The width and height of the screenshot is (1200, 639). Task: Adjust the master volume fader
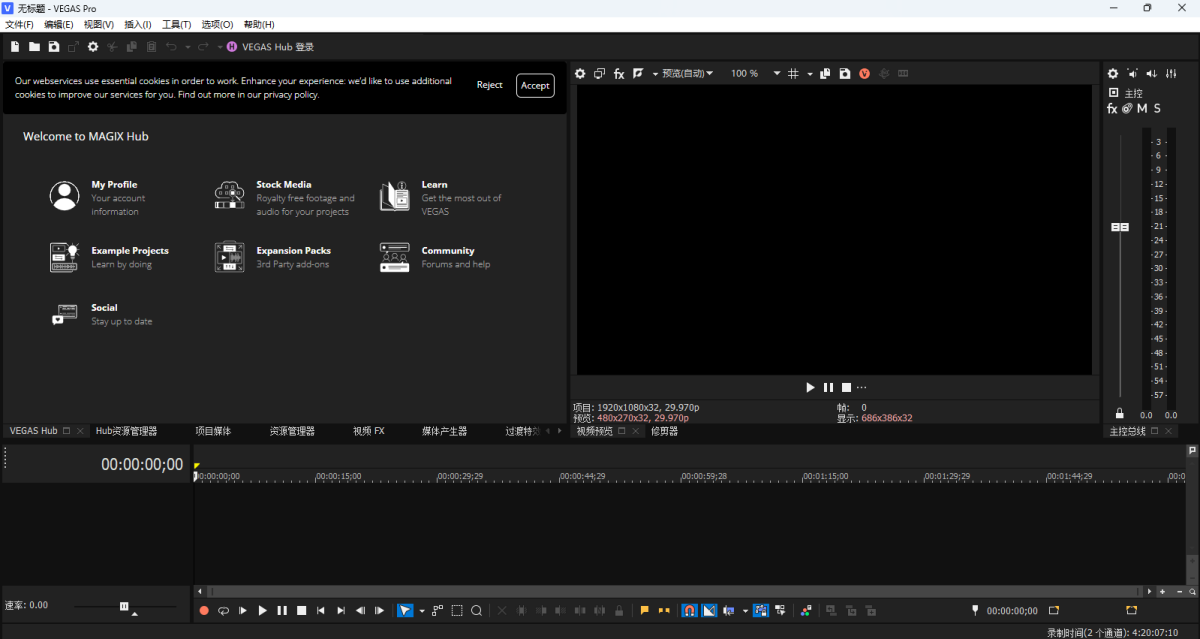tap(1120, 227)
